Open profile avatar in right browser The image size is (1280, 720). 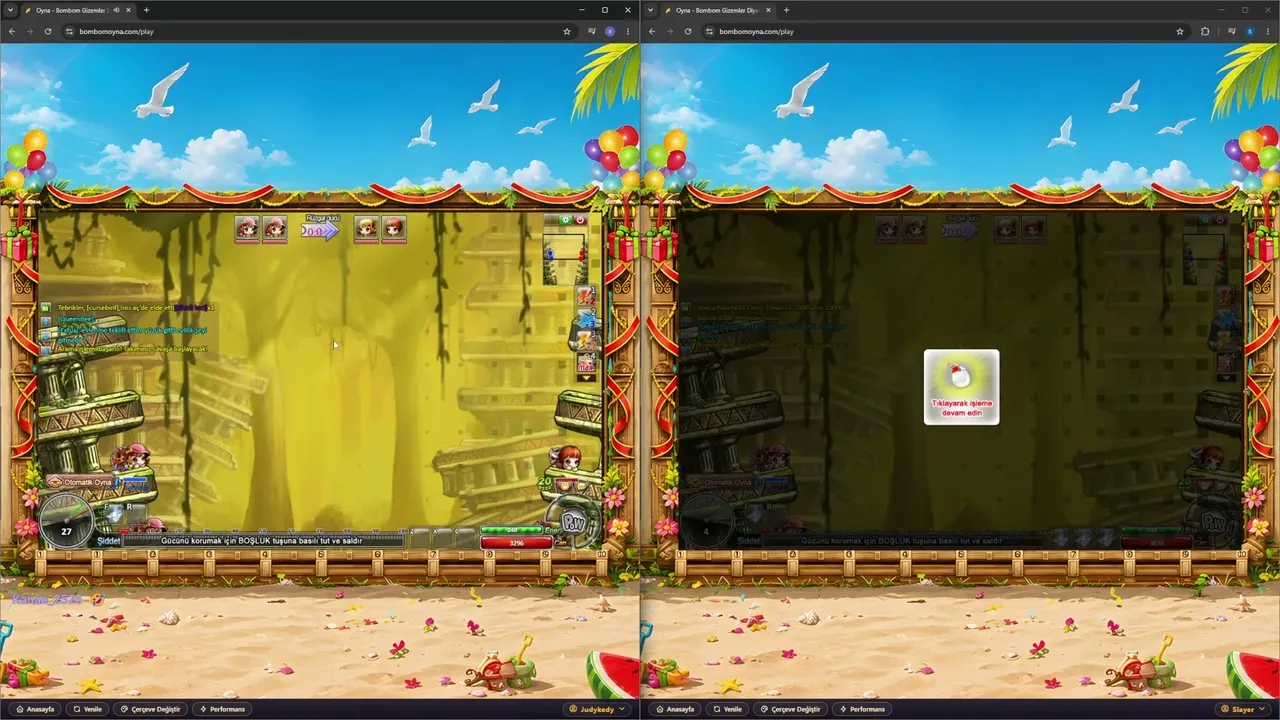(1250, 31)
